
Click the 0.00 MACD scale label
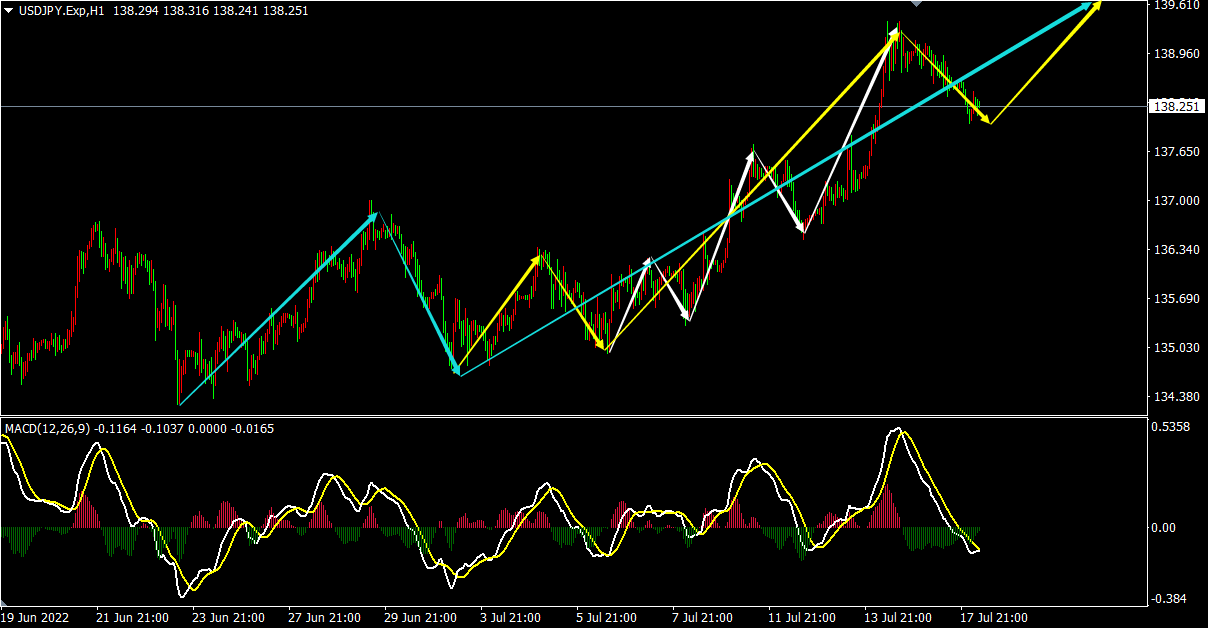pyautogui.click(x=1166, y=527)
